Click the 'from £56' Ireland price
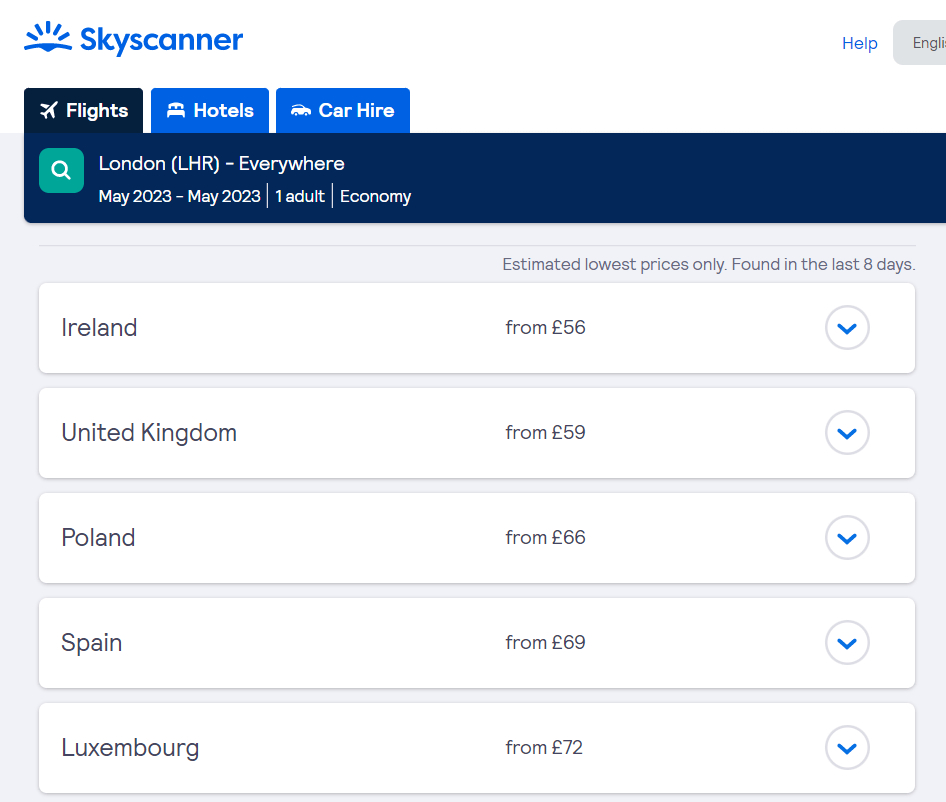Screen dimensions: 946x802 click(545, 327)
